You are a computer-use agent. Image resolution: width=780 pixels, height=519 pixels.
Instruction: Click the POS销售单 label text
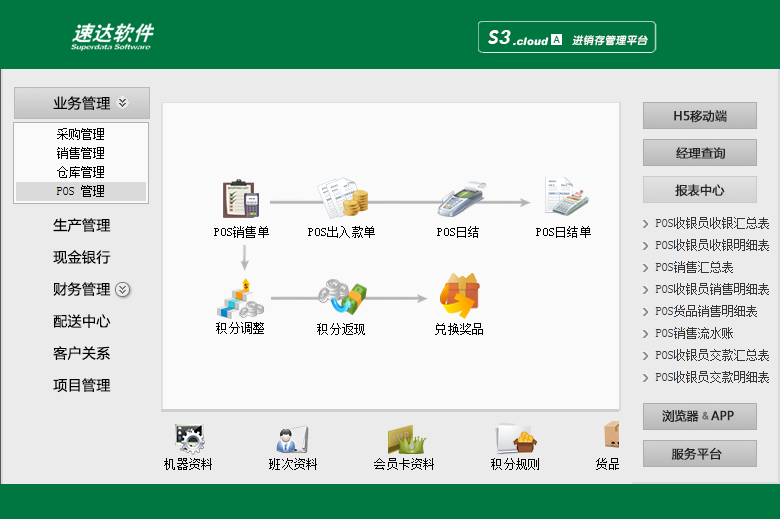(241, 232)
